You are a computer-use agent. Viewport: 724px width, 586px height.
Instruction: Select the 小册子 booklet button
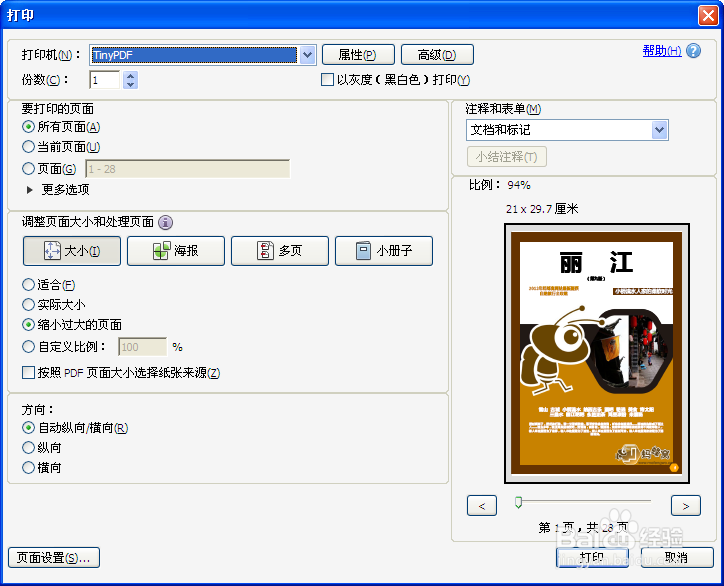(x=384, y=251)
